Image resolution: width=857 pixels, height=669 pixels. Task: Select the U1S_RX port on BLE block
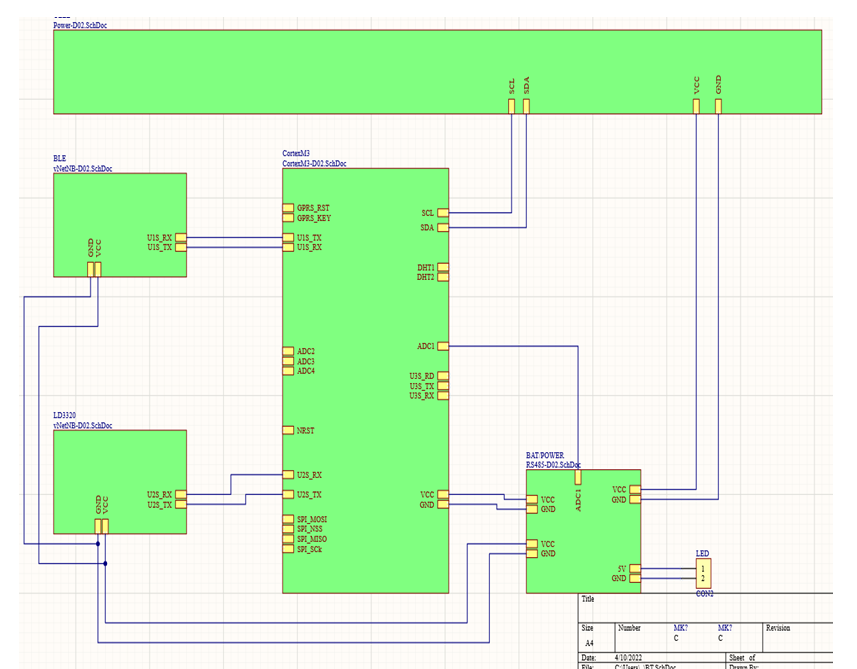[x=181, y=237]
